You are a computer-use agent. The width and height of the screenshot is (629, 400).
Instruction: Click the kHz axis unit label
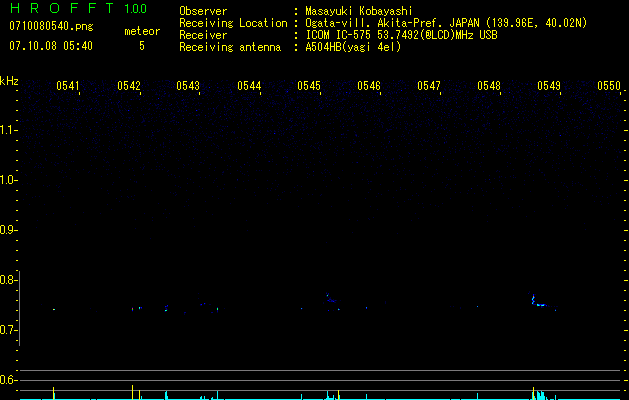click(x=9, y=81)
